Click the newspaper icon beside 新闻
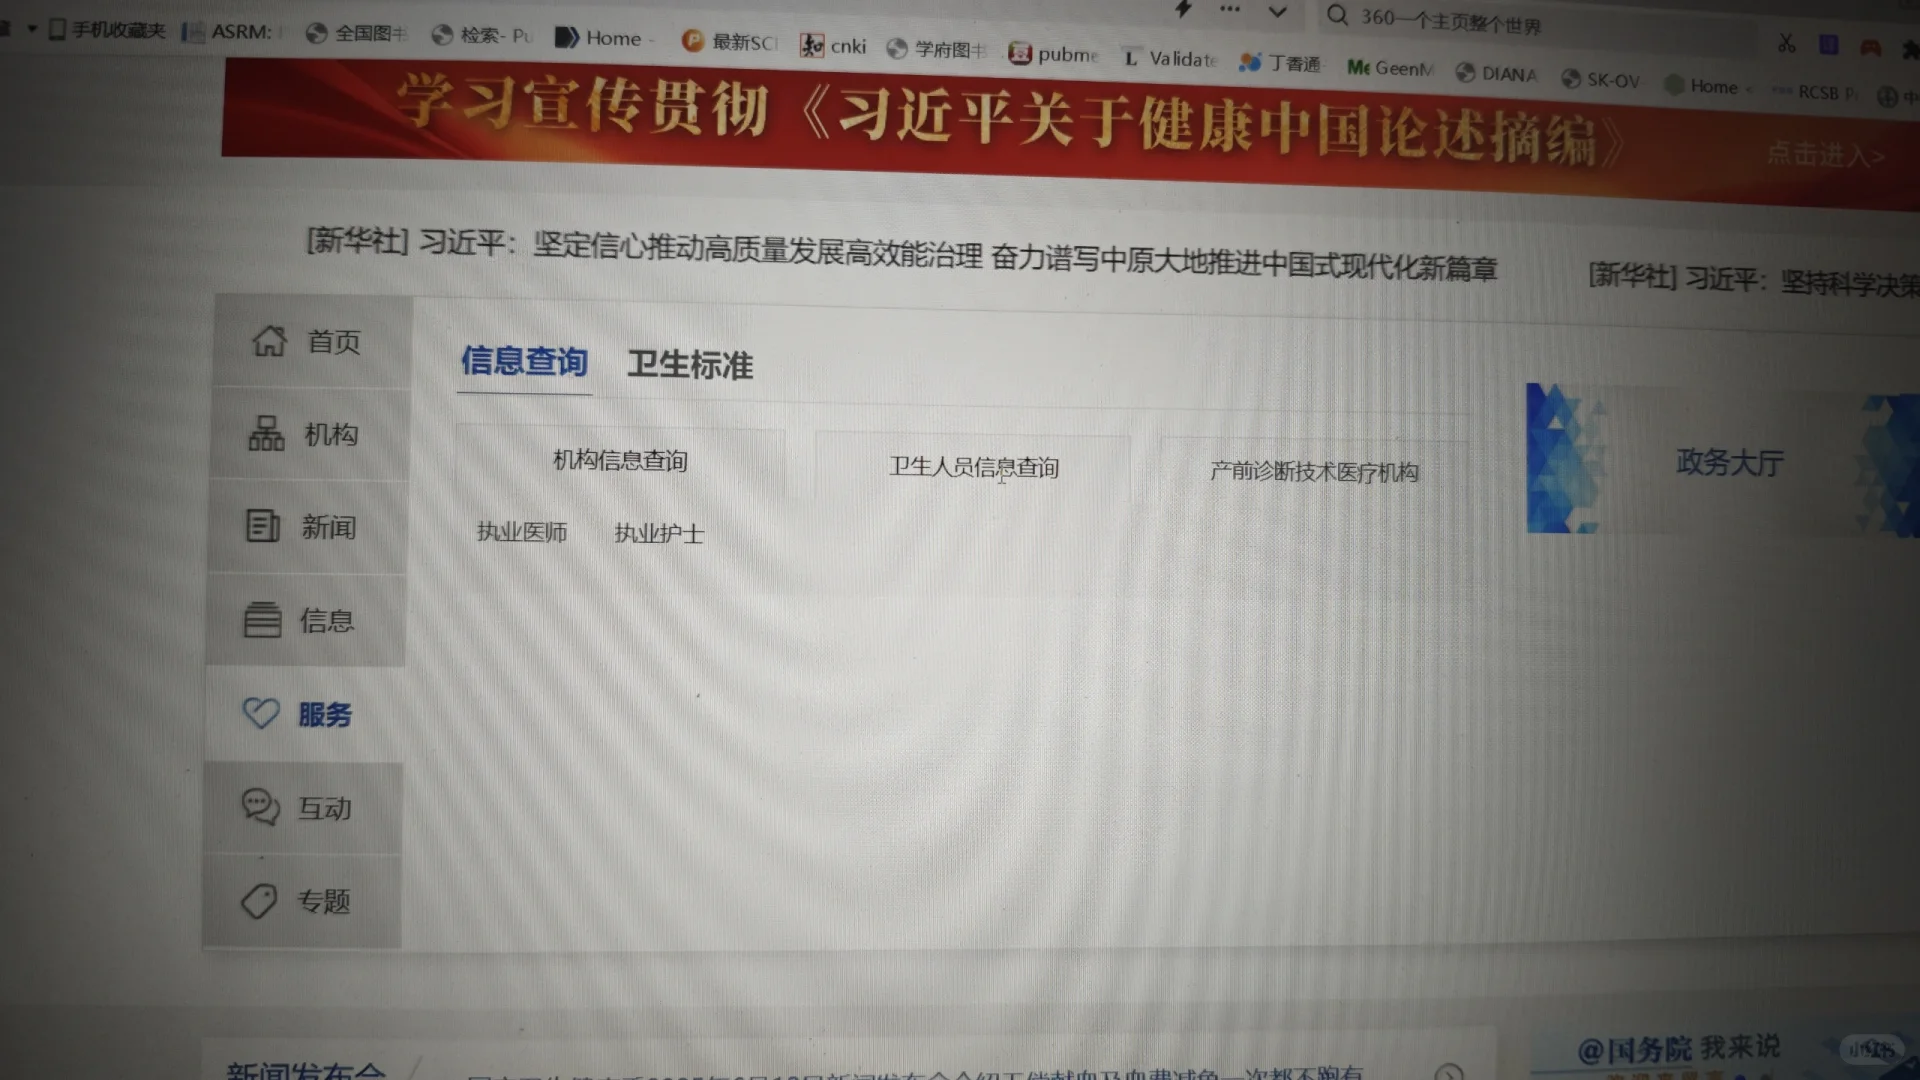This screenshot has height=1080, width=1920. point(263,526)
